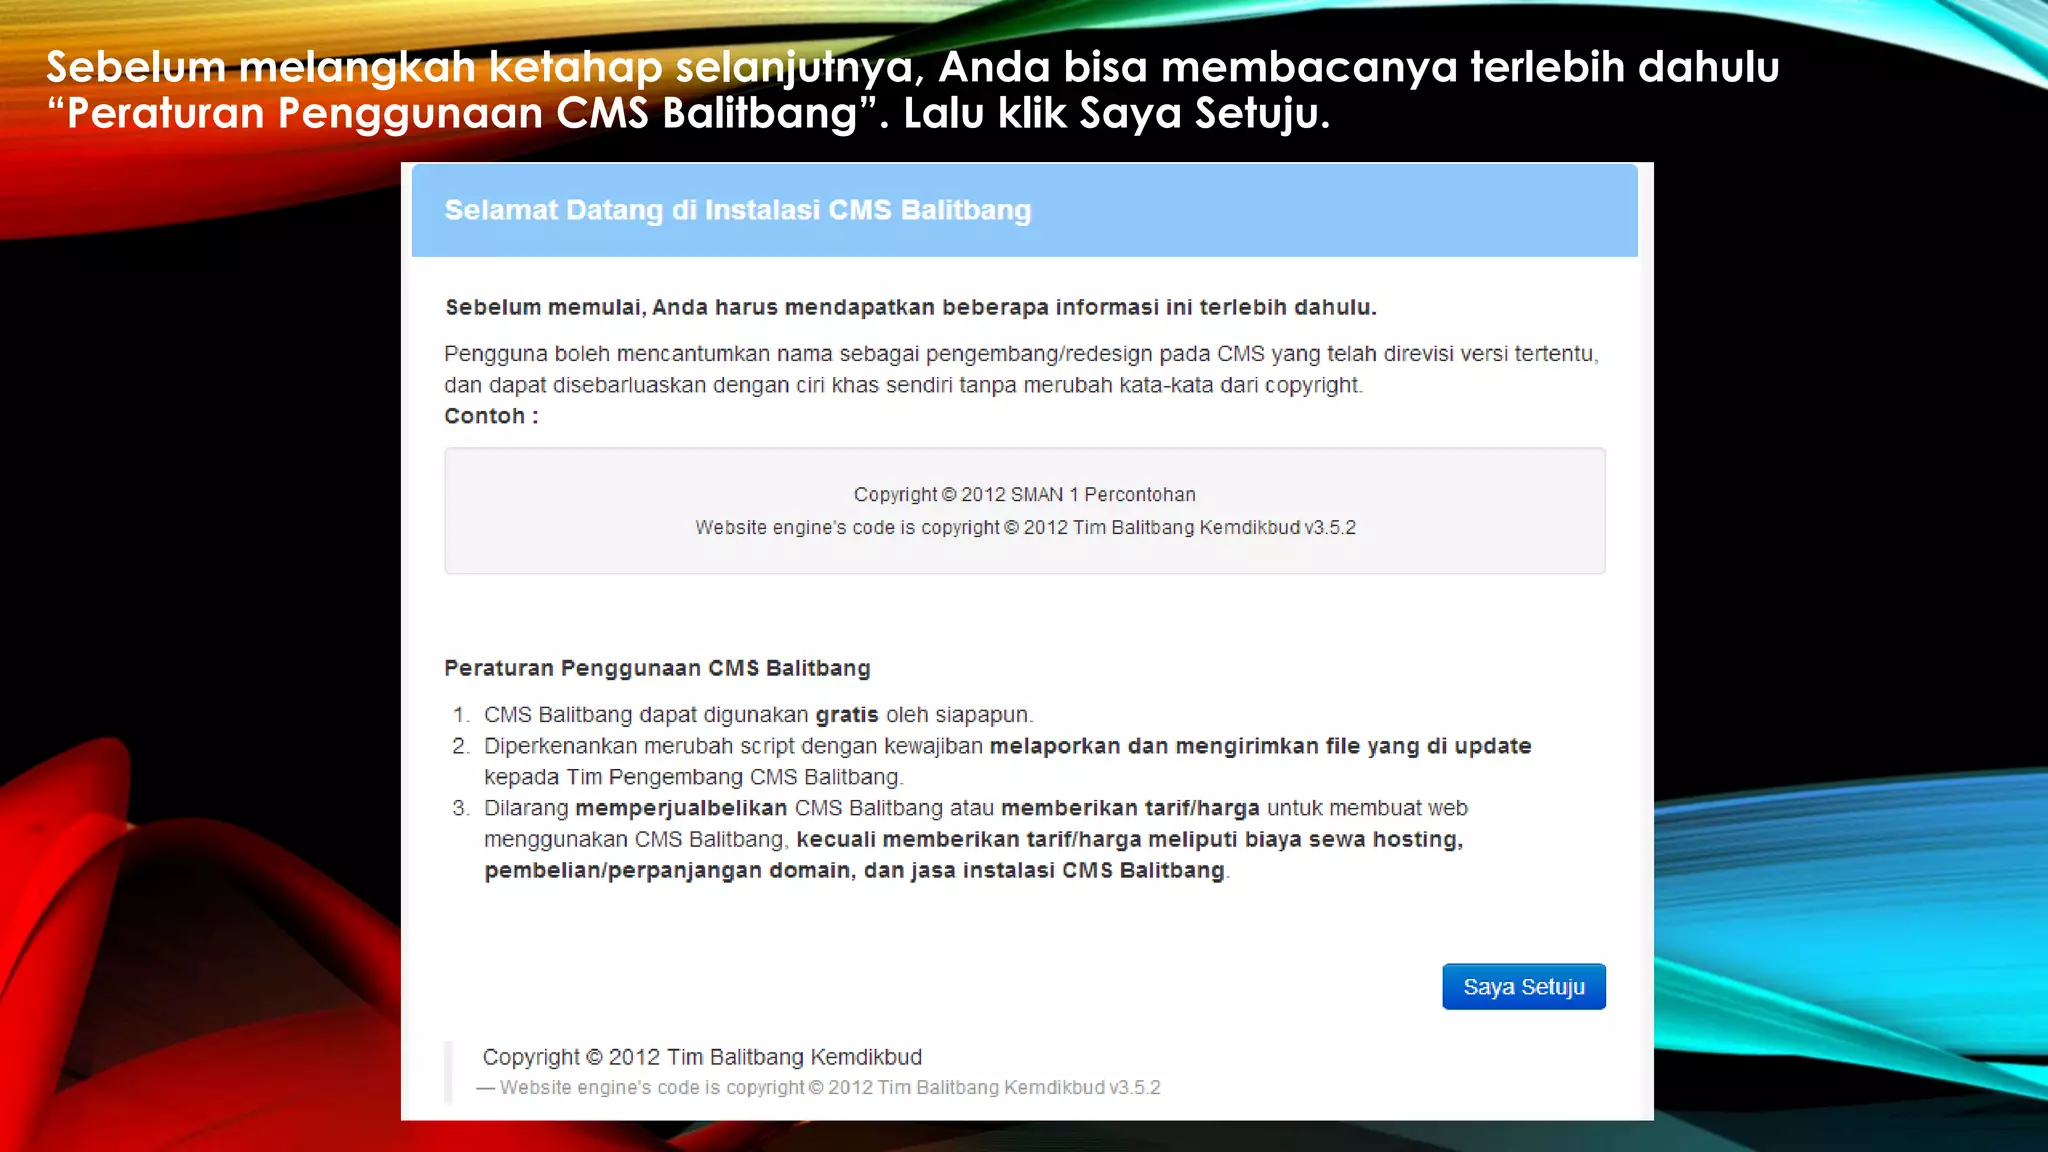
Task: Click footer 'Copyright © 2012 Tim Balitbang Kemdikbud'
Action: point(702,1057)
